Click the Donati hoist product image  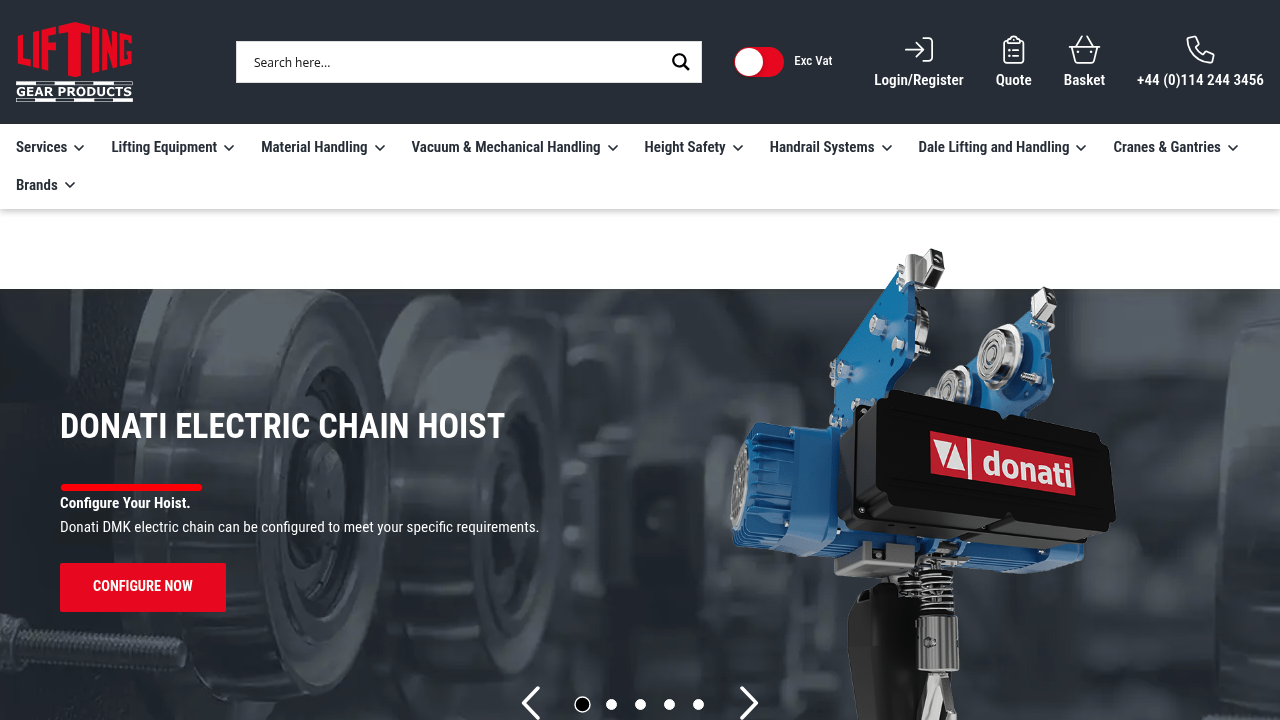925,485
